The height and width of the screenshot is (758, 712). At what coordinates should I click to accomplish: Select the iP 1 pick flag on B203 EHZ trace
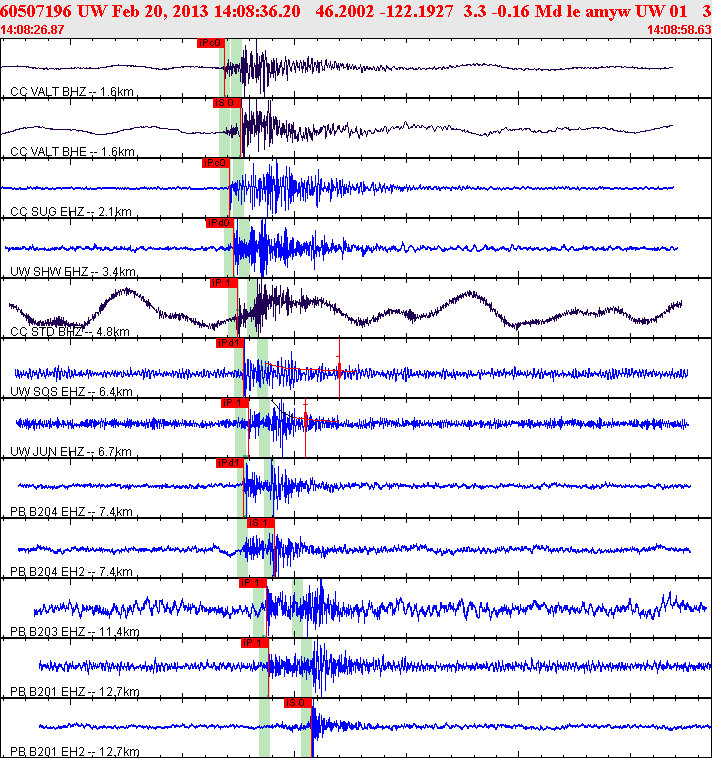(253, 583)
